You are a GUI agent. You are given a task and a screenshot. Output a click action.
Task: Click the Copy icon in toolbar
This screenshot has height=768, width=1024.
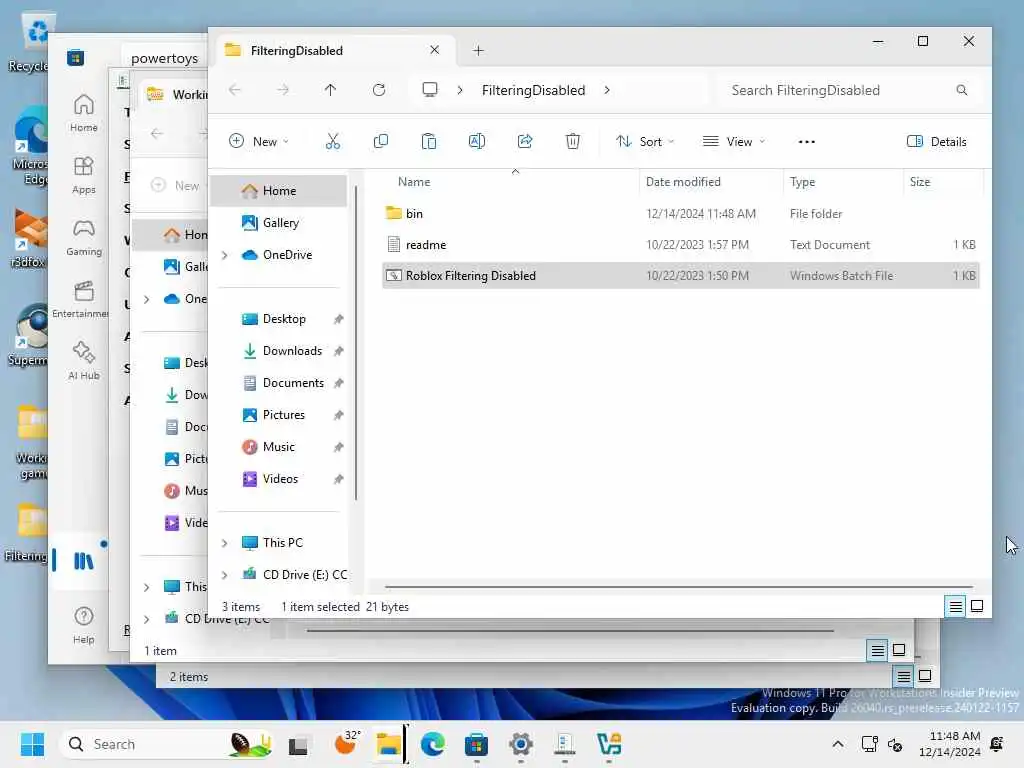coord(381,141)
